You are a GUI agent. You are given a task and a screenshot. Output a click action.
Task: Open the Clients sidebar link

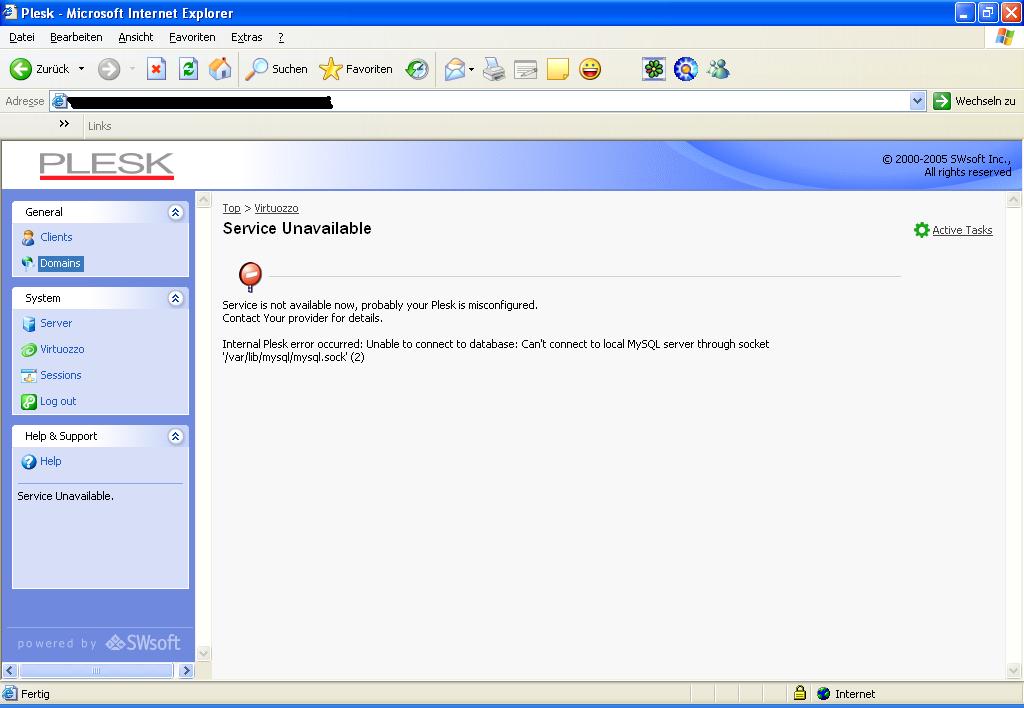(56, 237)
